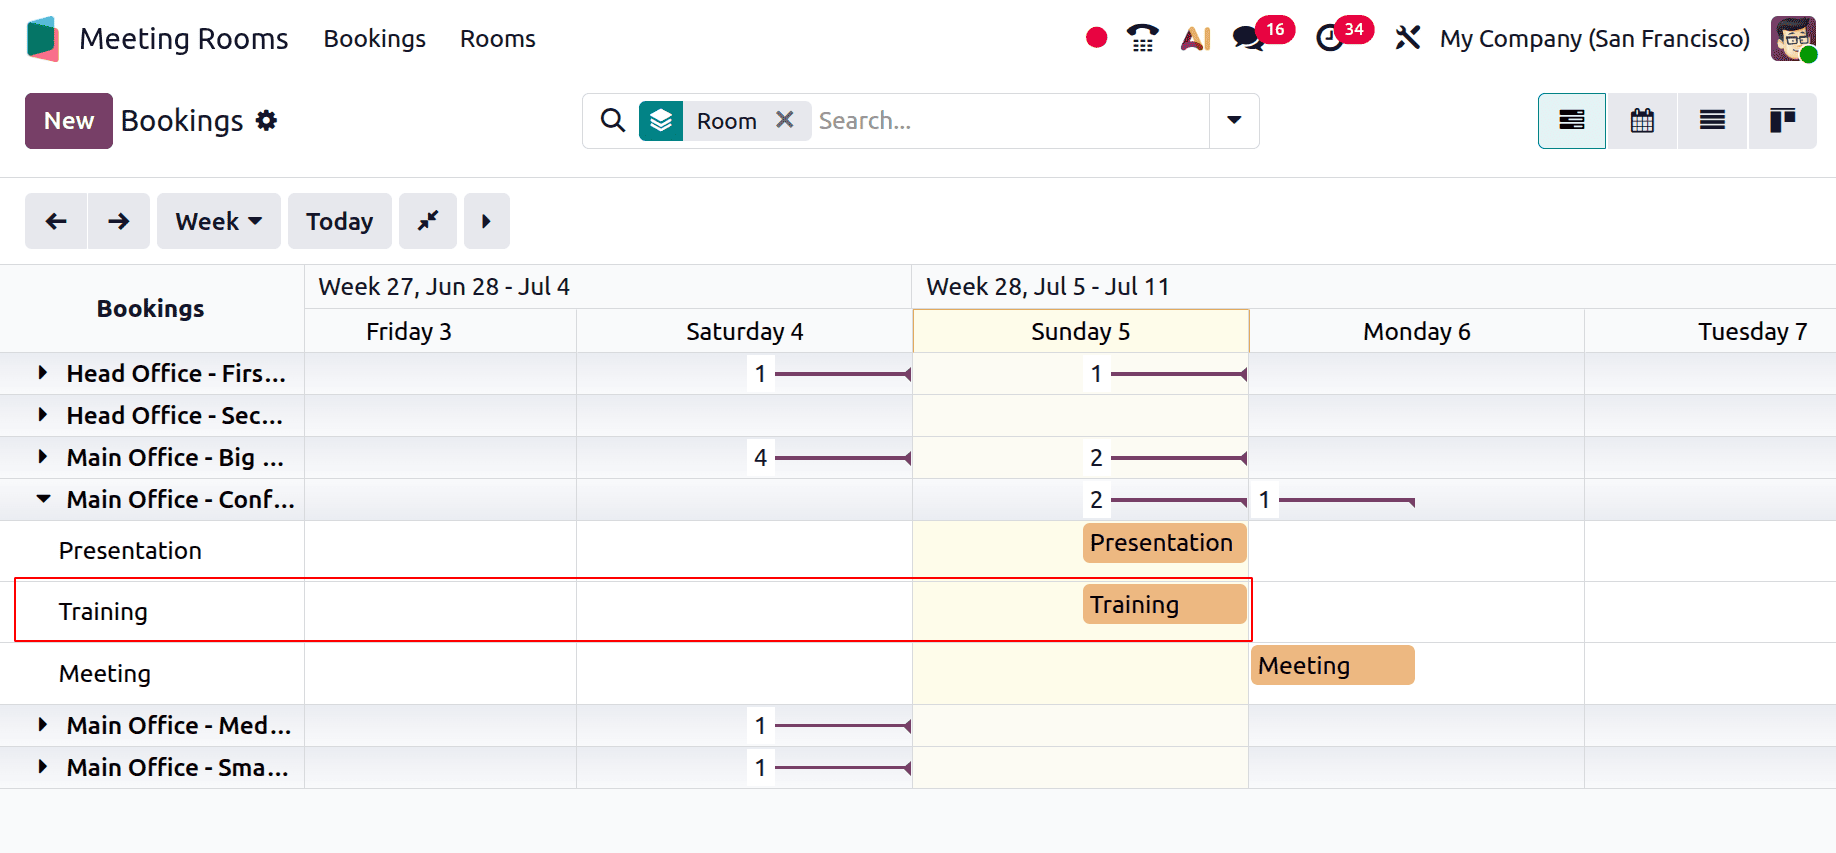Switch to the list view
This screenshot has height=853, width=1836.
[1712, 121]
